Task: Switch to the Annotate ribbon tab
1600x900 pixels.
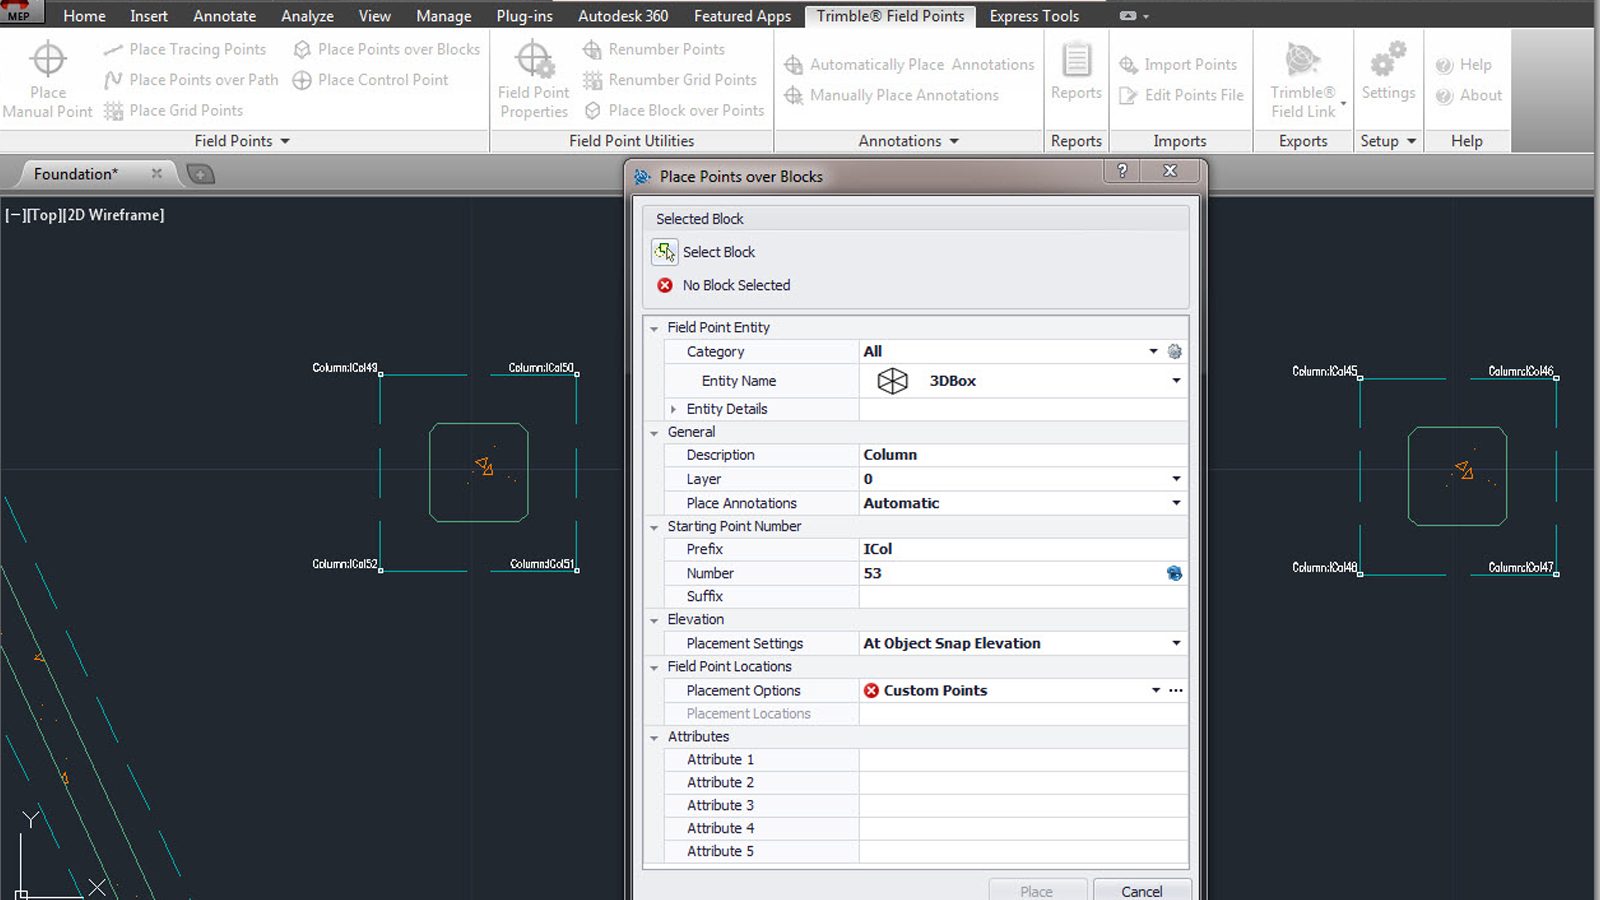Action: [x=224, y=16]
